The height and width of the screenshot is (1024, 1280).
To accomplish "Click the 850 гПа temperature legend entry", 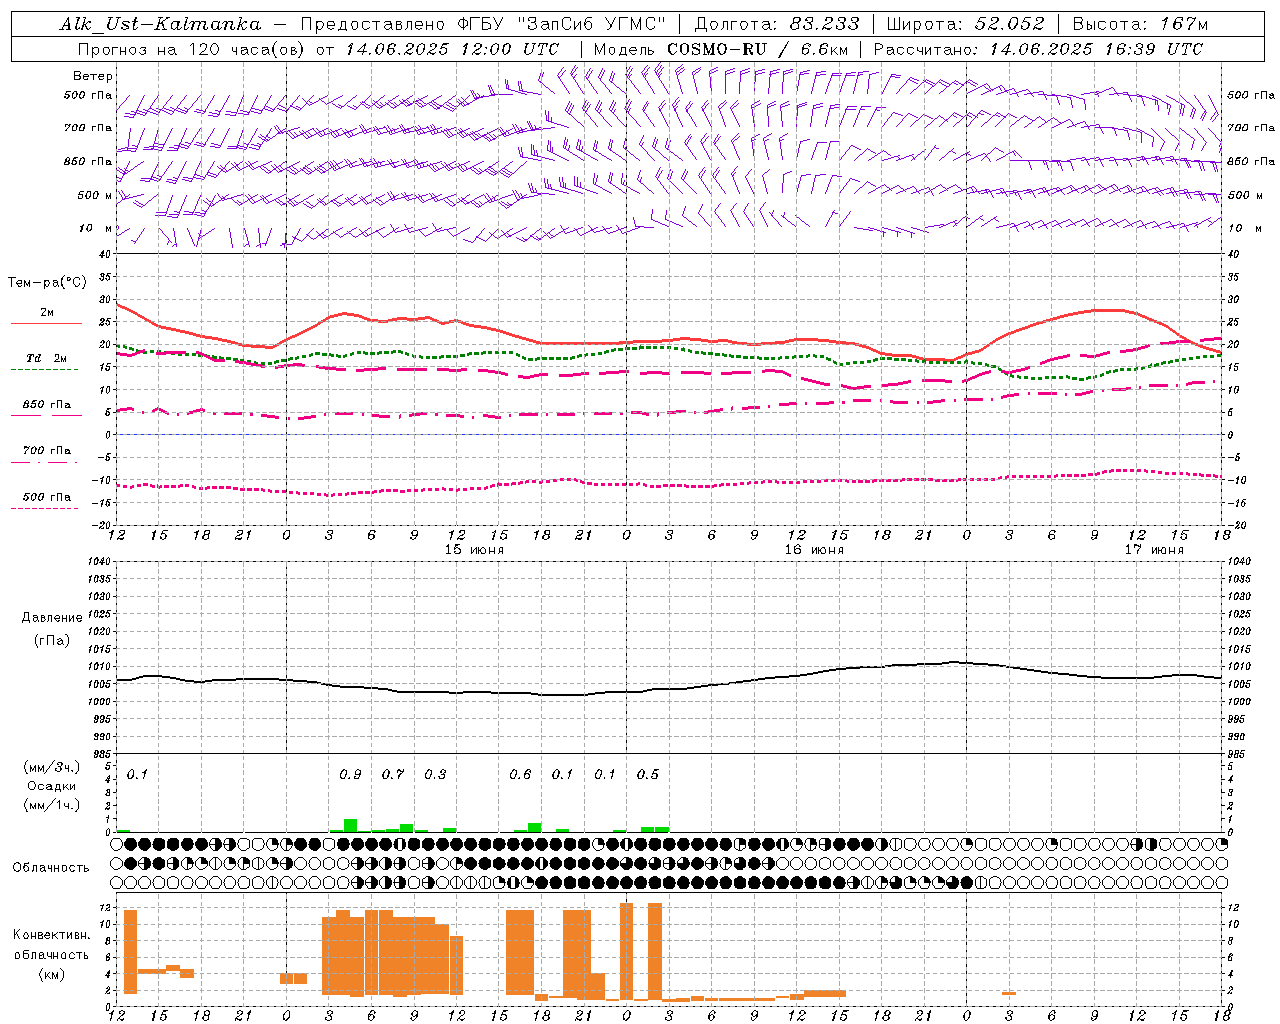I will (x=45, y=408).
